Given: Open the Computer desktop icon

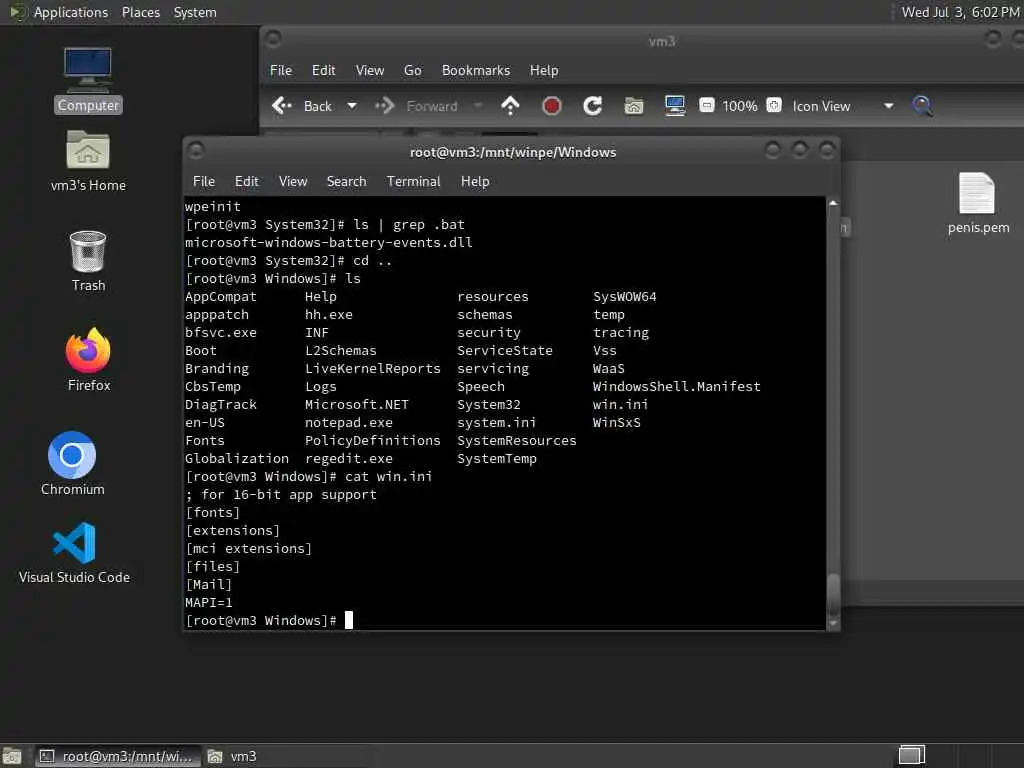Looking at the screenshot, I should tap(88, 79).
